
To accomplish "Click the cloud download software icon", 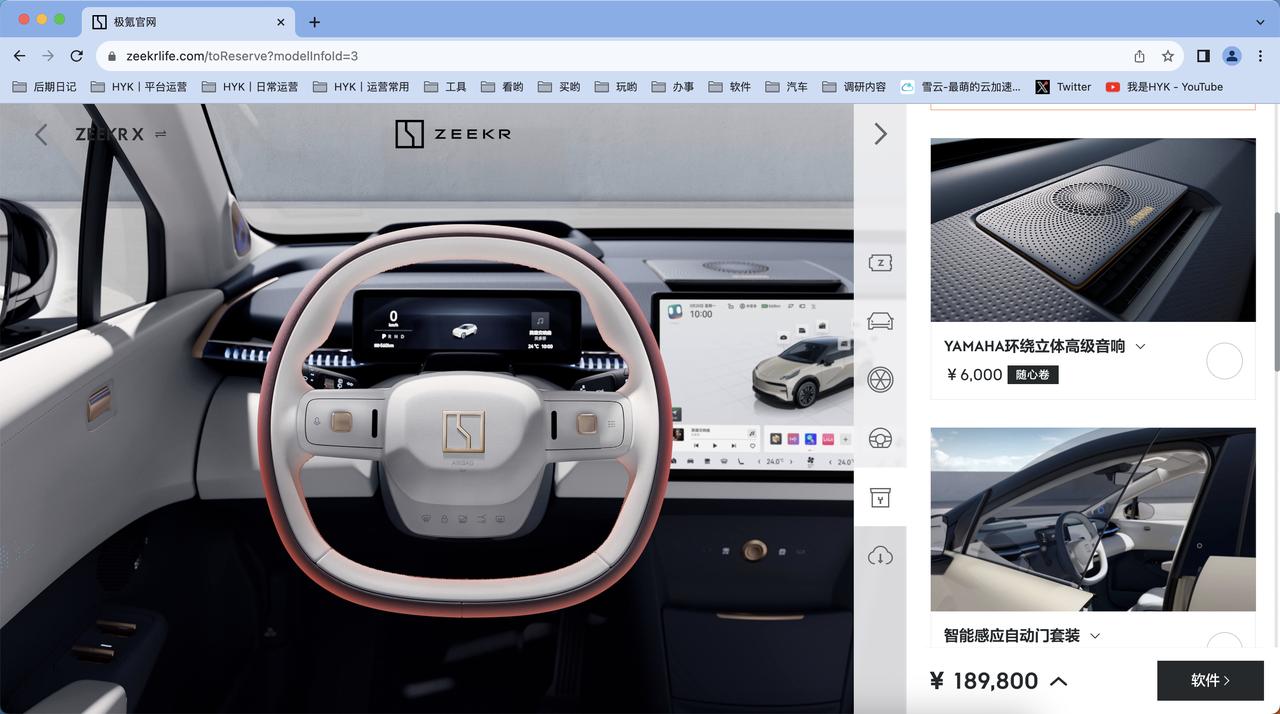I will pos(880,556).
